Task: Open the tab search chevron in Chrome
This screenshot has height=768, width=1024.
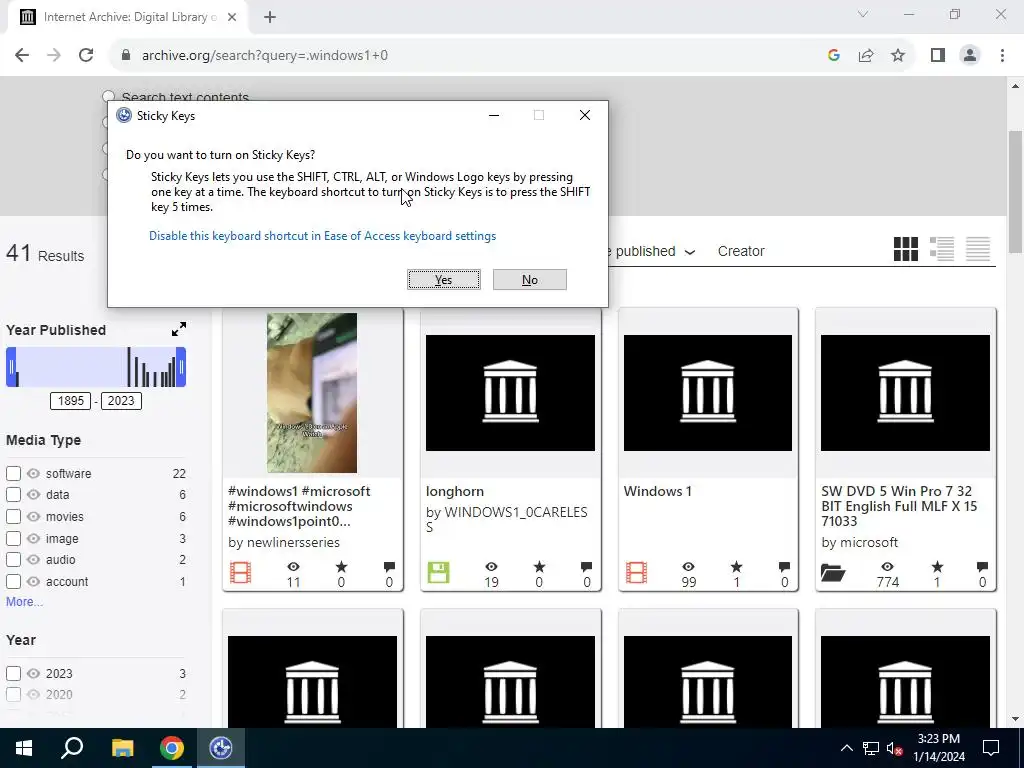Action: tap(863, 14)
